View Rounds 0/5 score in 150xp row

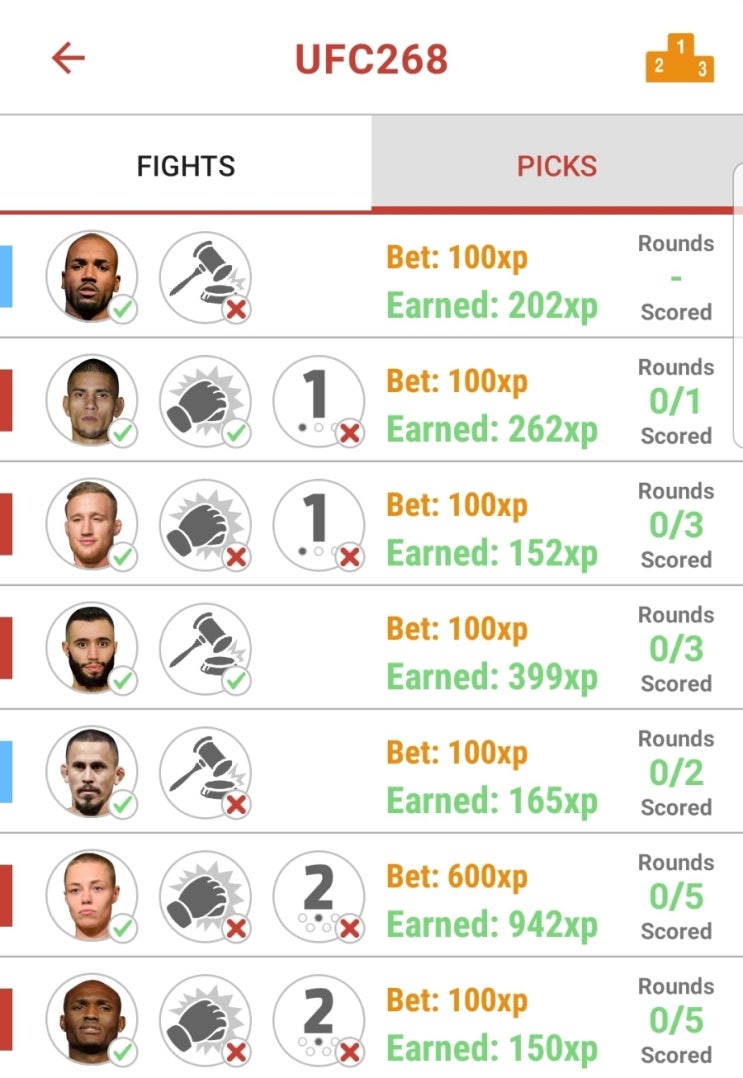tap(676, 1020)
